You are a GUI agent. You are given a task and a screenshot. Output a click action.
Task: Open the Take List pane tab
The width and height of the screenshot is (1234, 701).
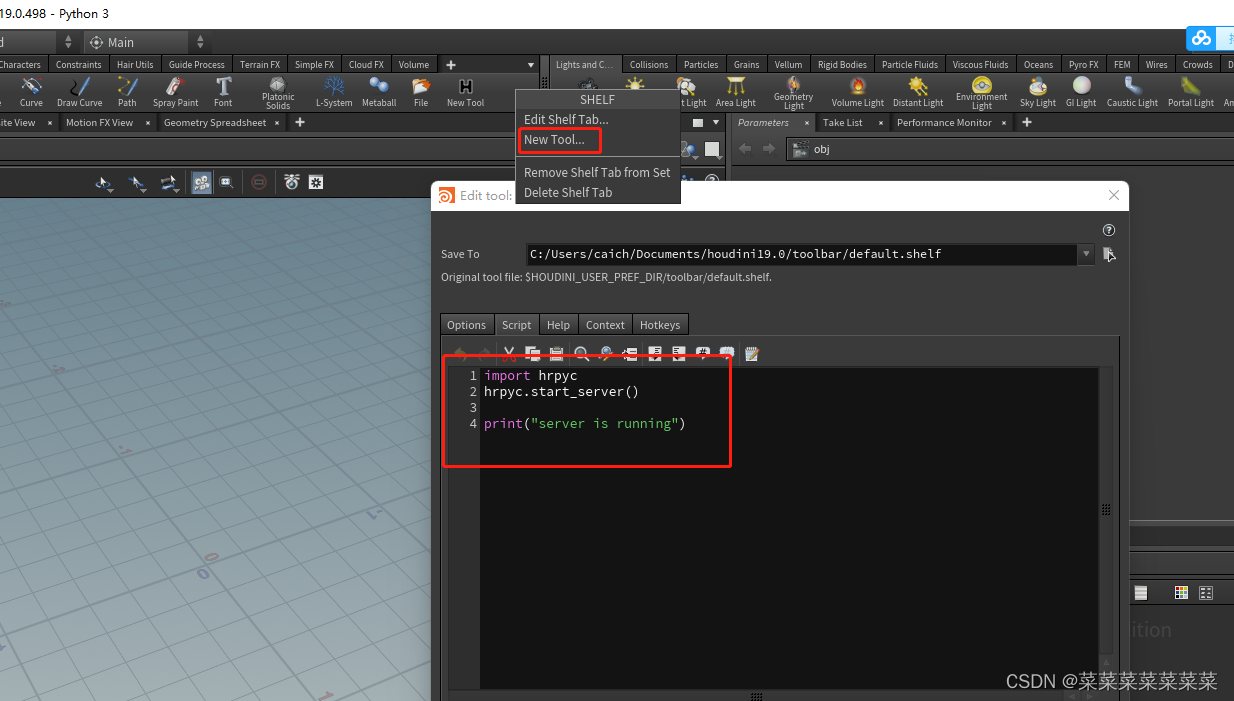[x=843, y=122]
